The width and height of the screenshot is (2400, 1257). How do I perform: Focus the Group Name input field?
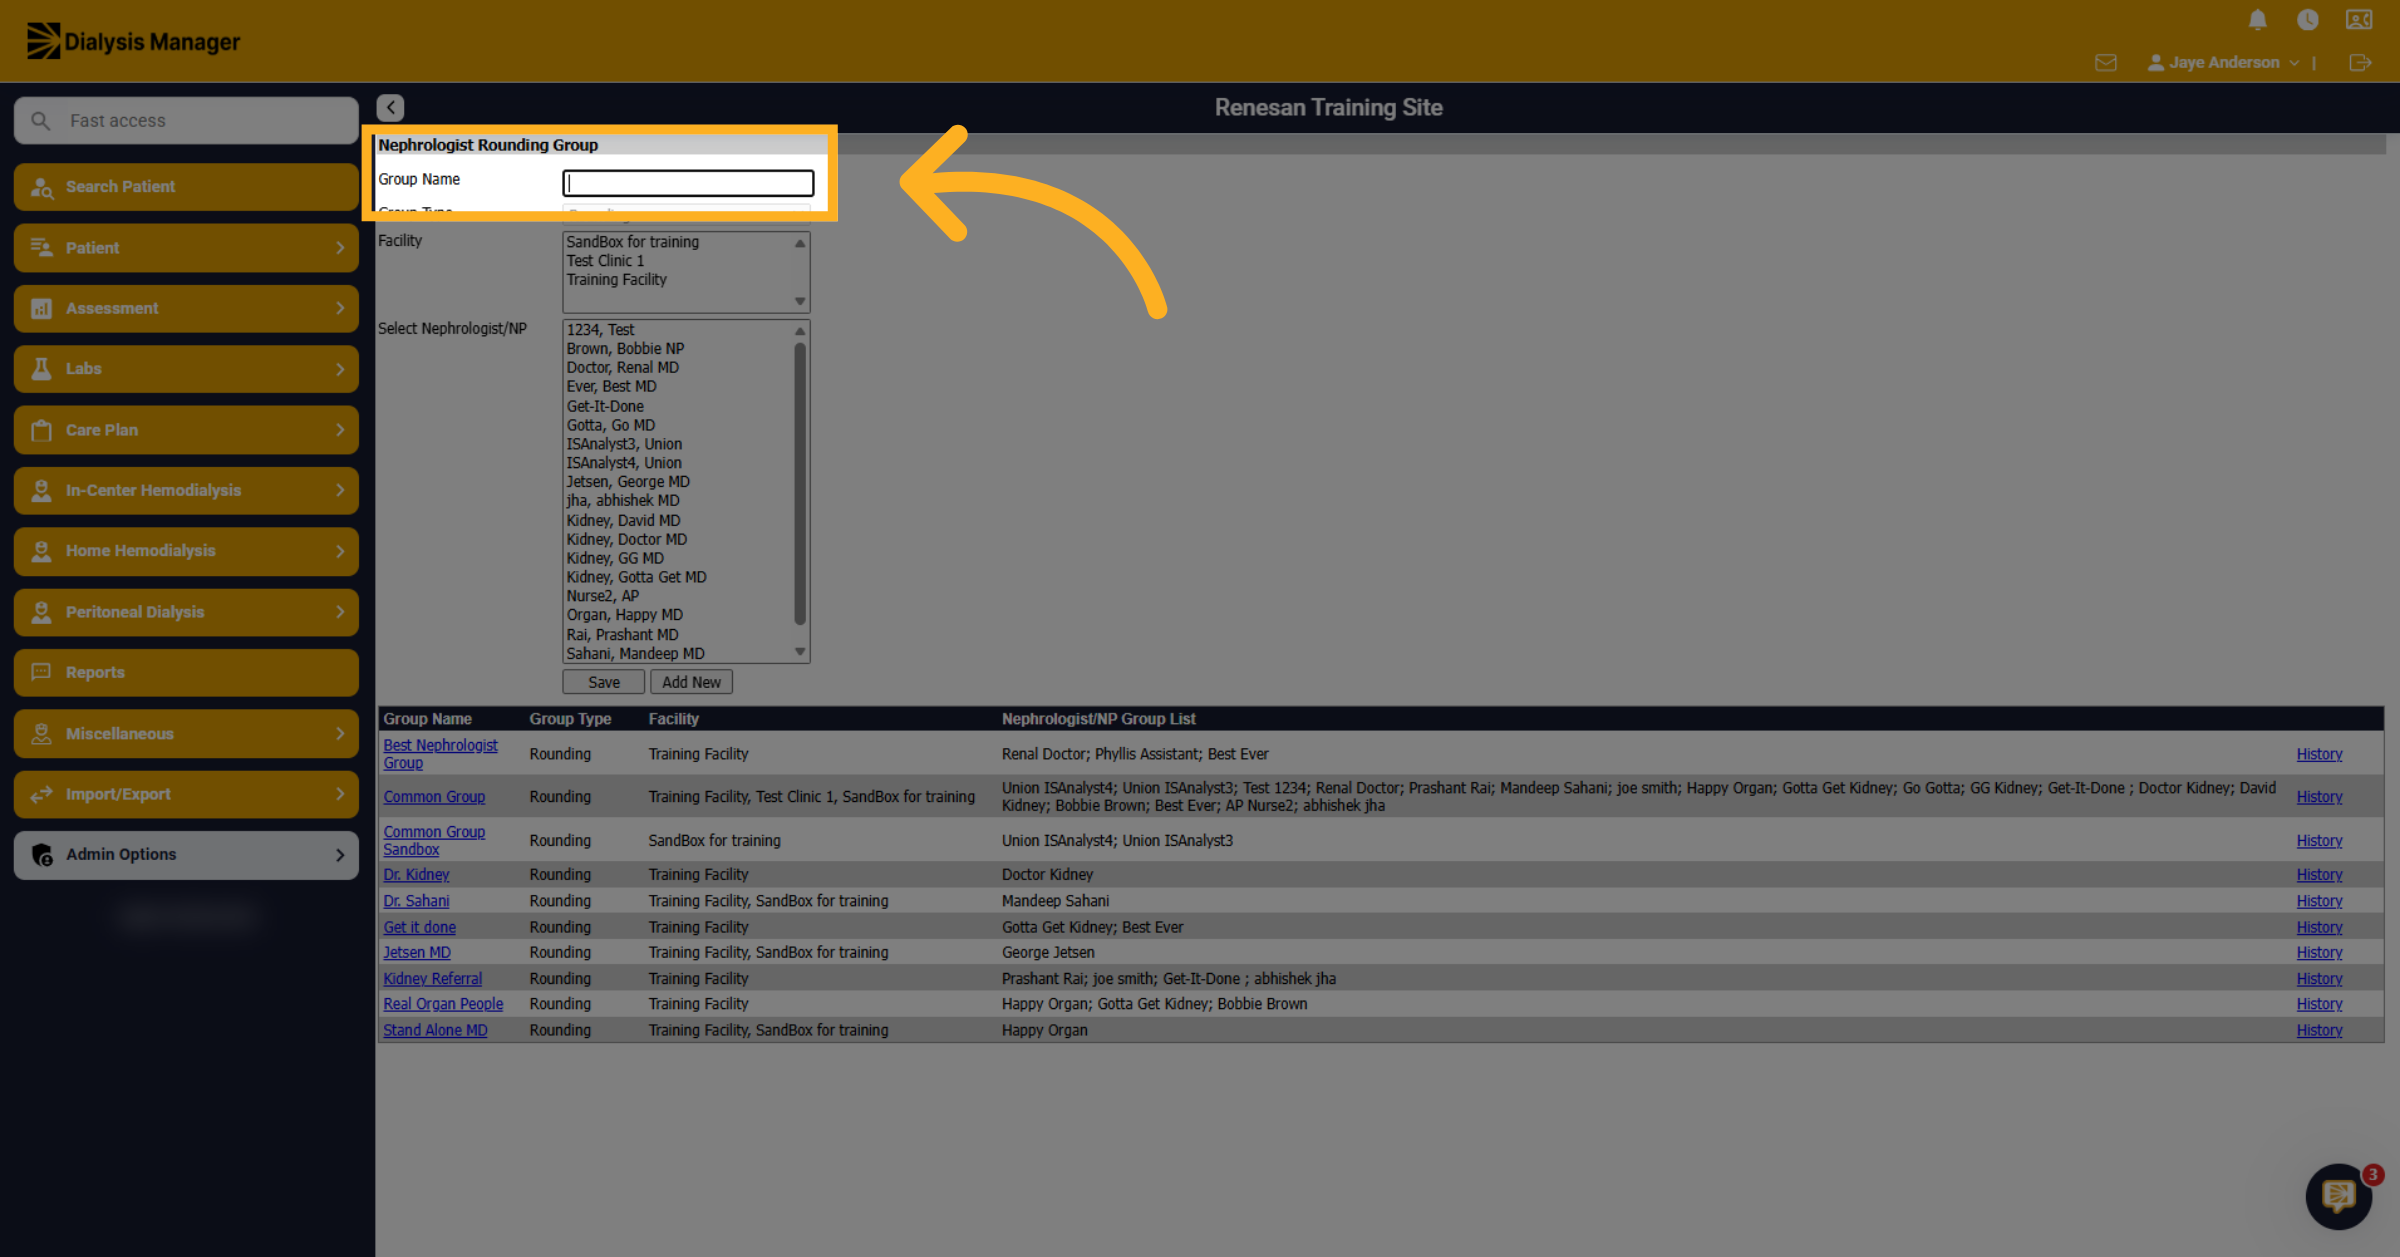688,182
